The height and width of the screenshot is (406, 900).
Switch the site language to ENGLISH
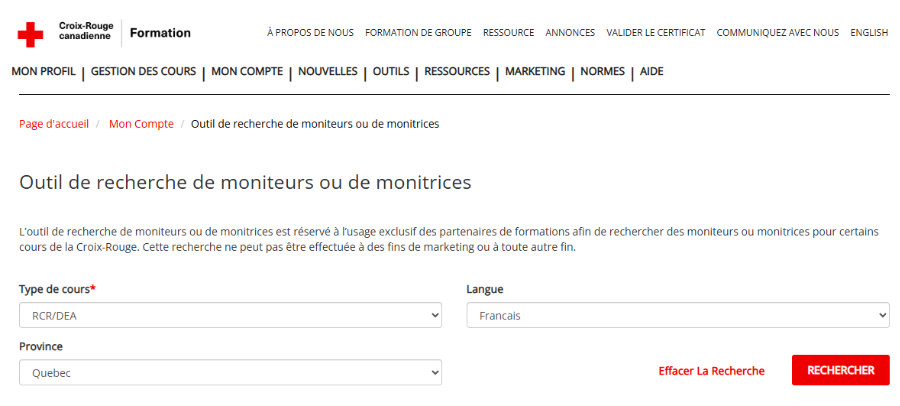click(869, 33)
